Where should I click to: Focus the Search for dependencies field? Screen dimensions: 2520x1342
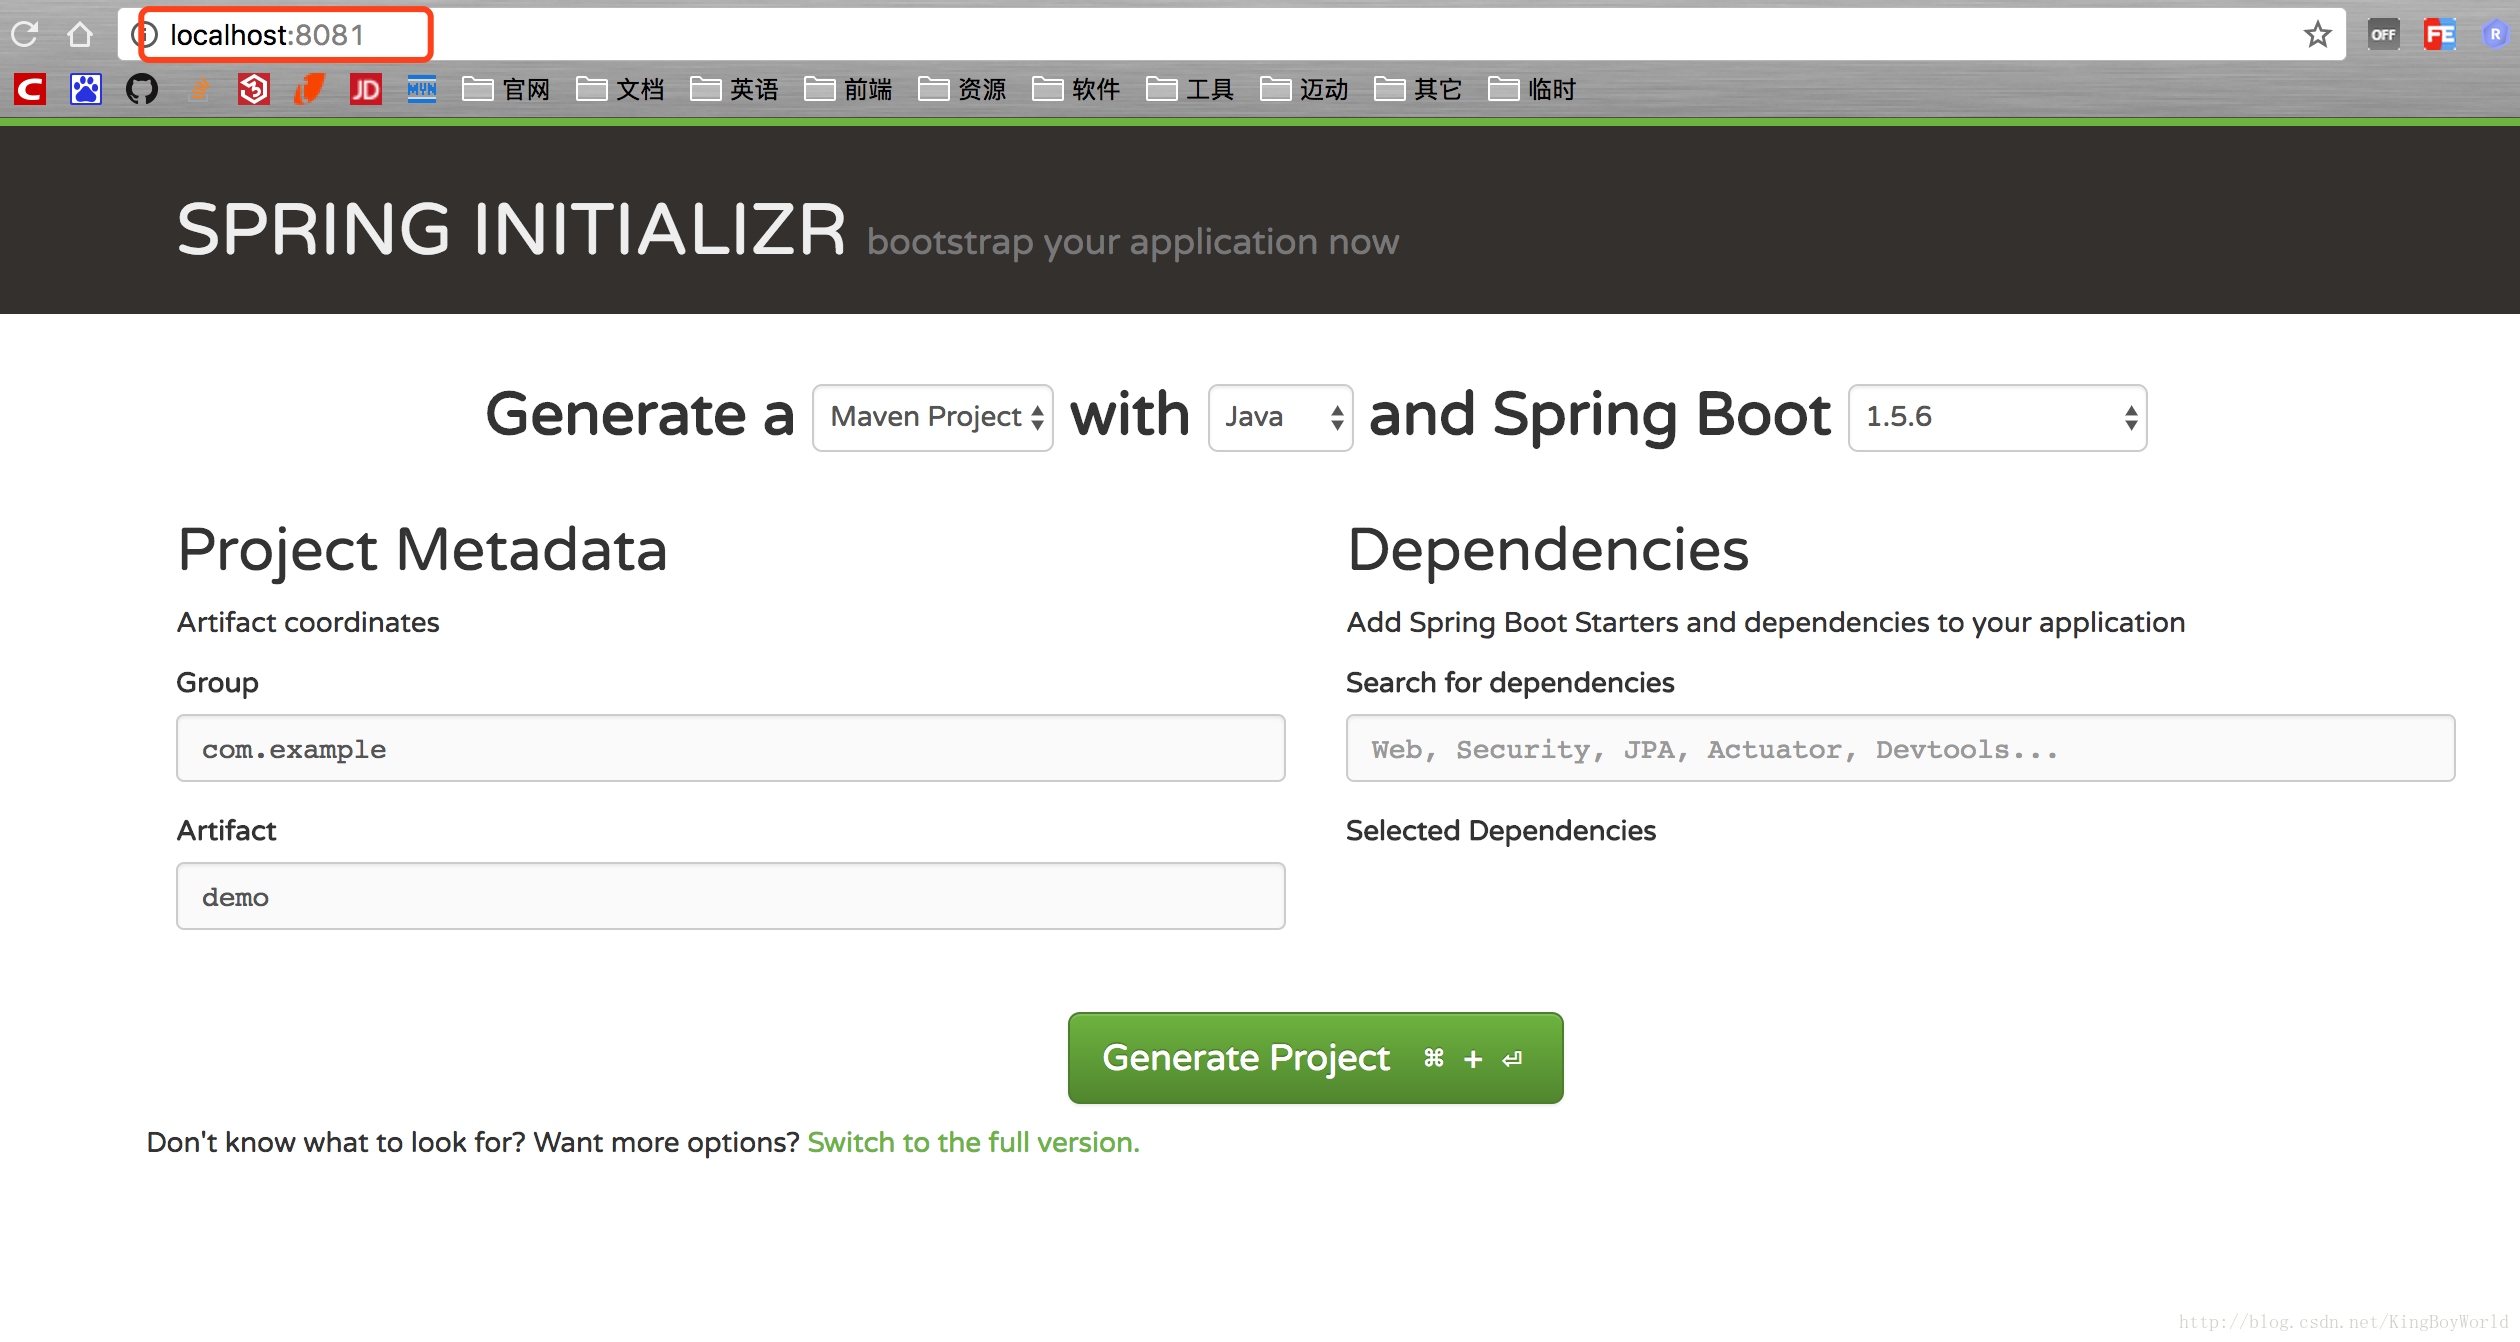1900,748
